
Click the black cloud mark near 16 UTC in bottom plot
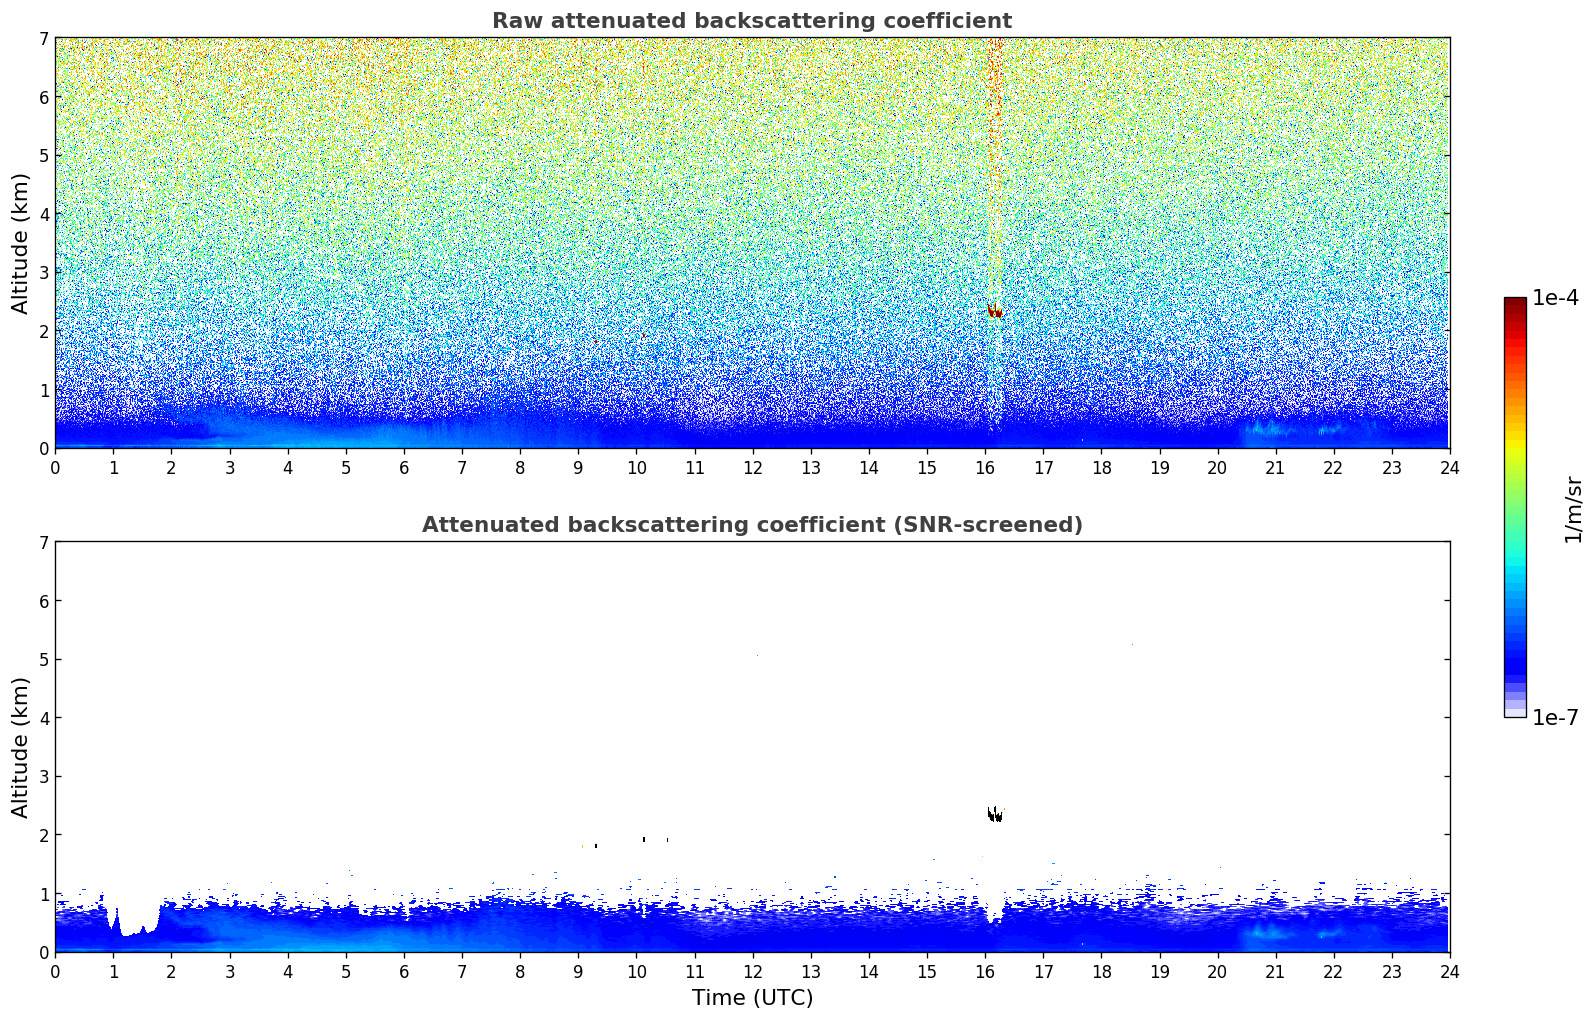click(994, 815)
